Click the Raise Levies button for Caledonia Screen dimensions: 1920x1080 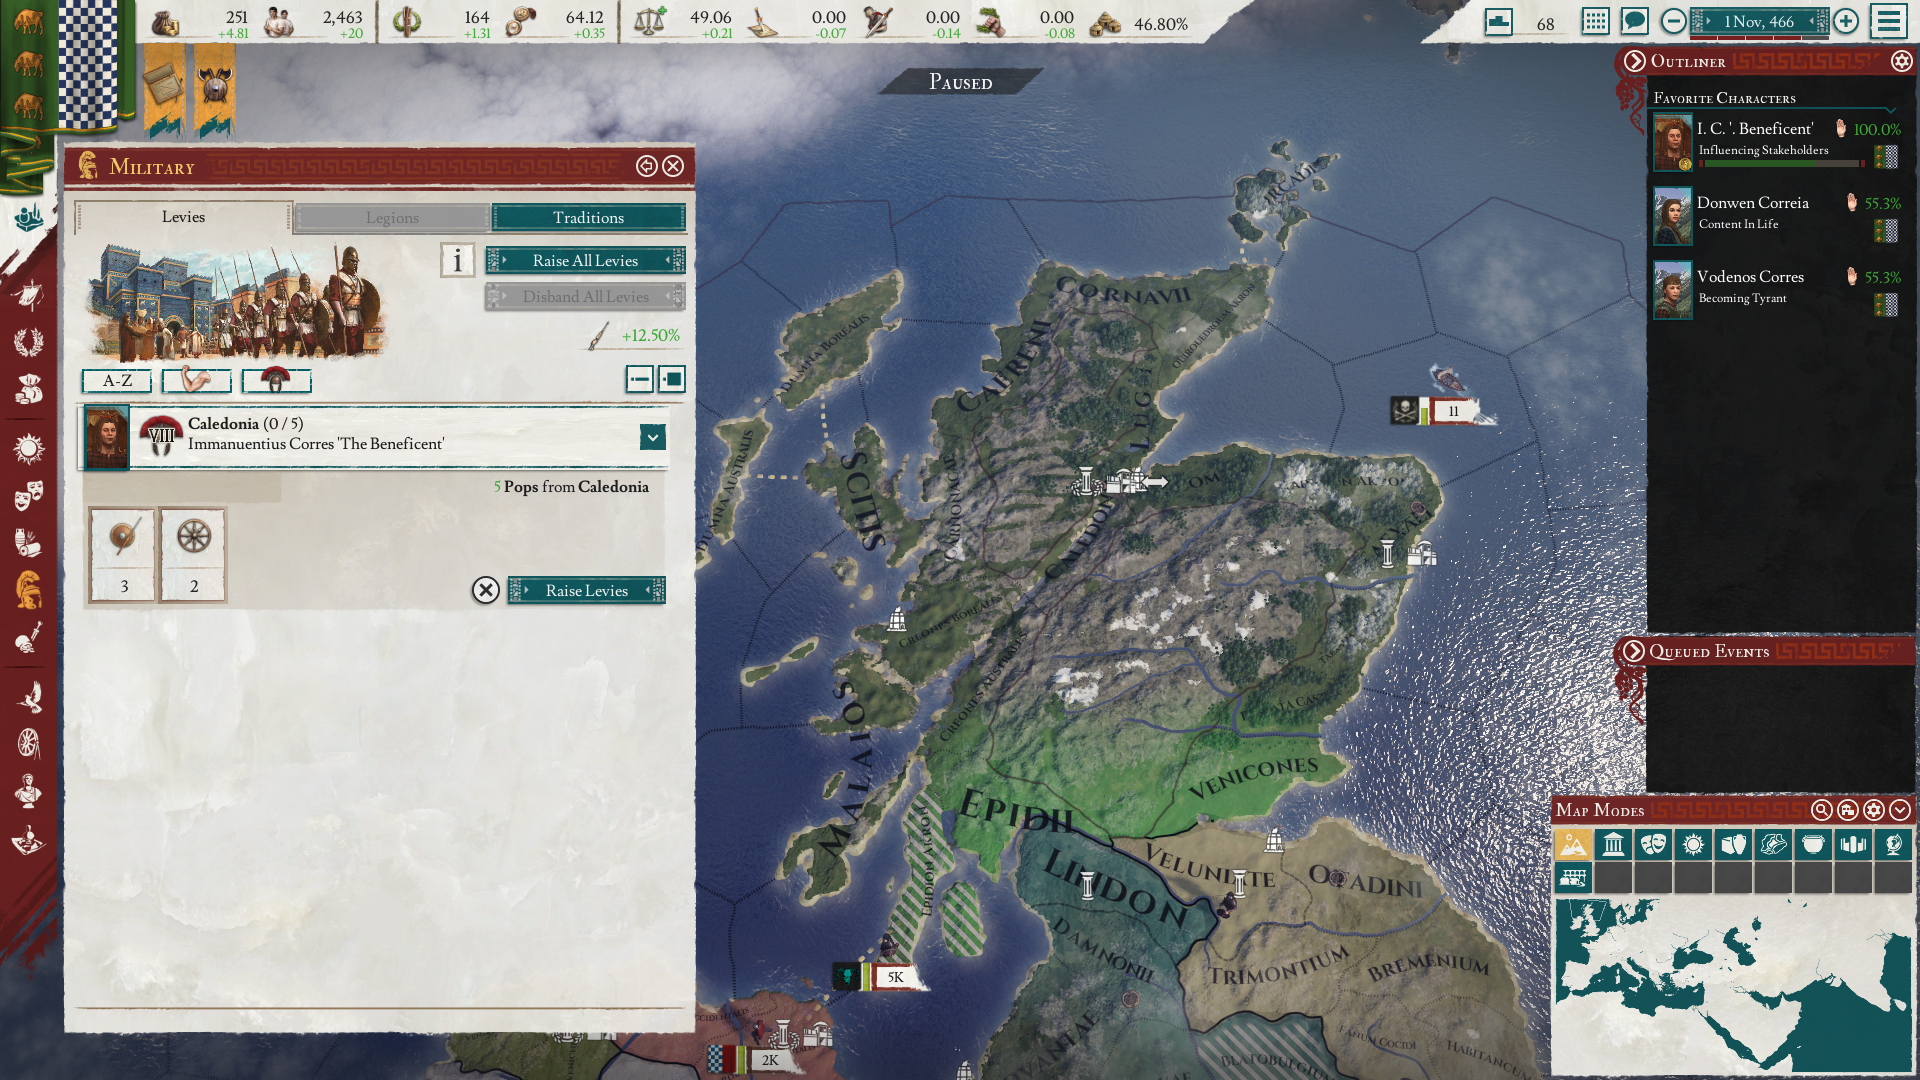click(586, 591)
